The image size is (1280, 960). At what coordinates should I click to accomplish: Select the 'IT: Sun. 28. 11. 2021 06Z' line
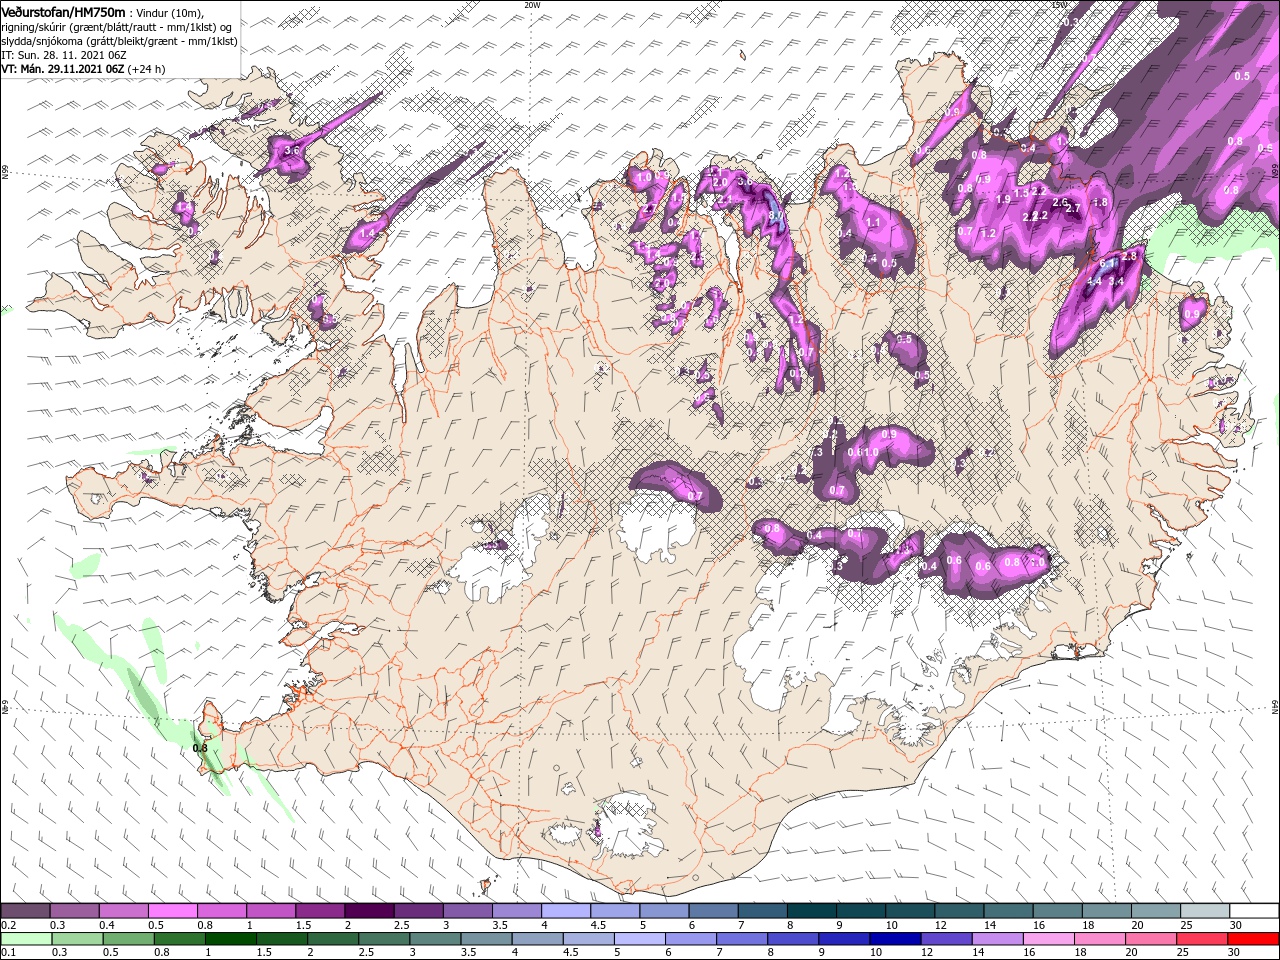click(63, 55)
